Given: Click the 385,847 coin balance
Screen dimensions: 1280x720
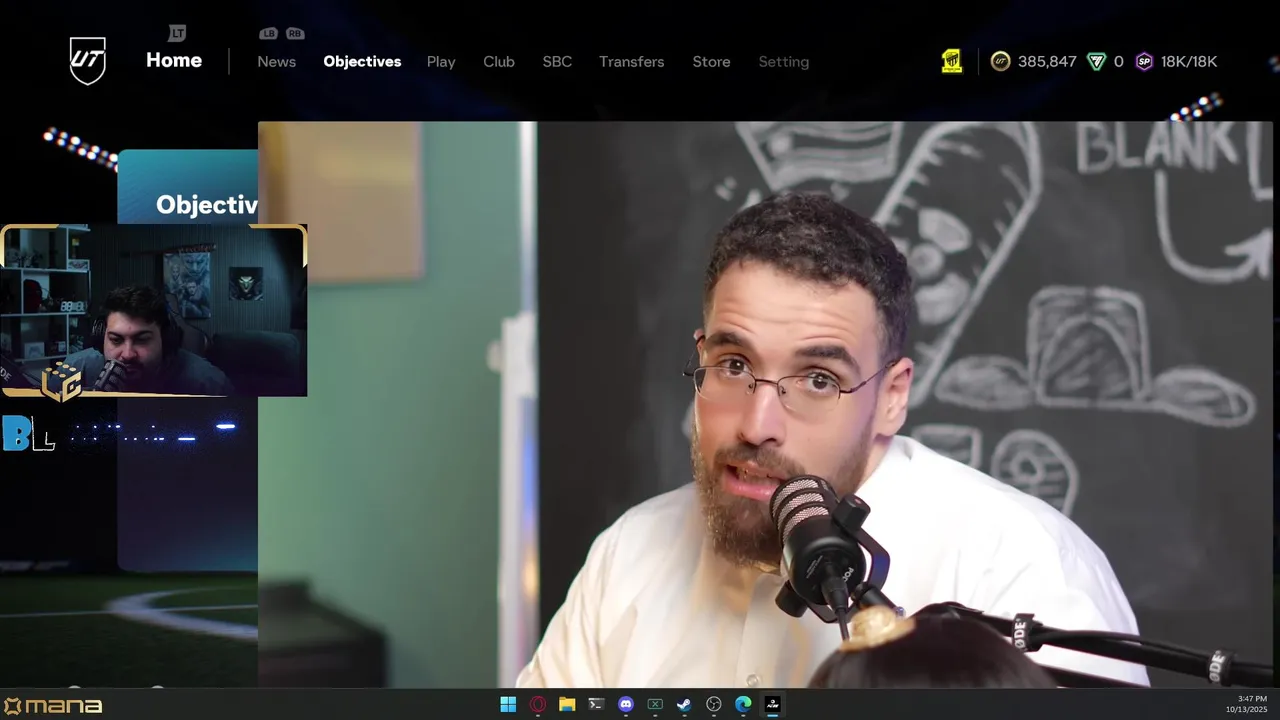Looking at the screenshot, I should [x=1047, y=62].
